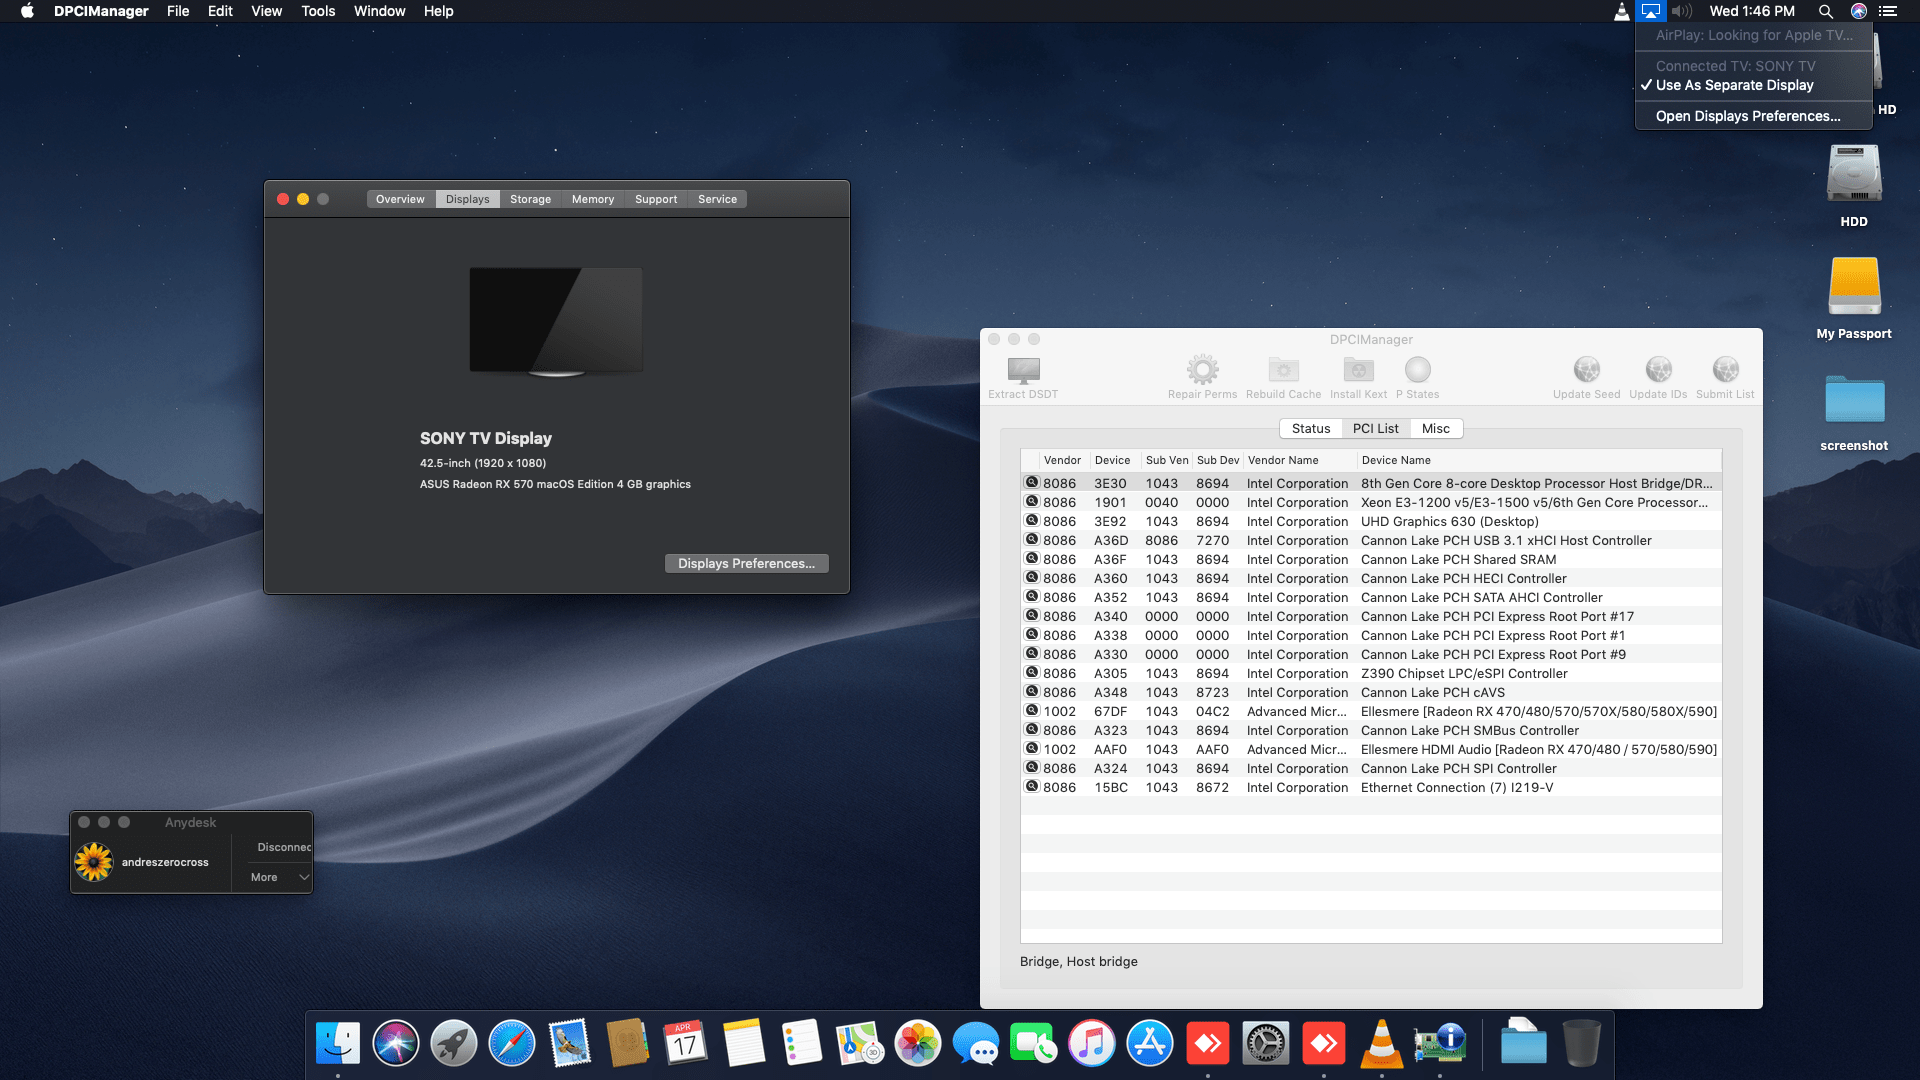Click the Rebuild Cache toolbar icon

coord(1283,371)
